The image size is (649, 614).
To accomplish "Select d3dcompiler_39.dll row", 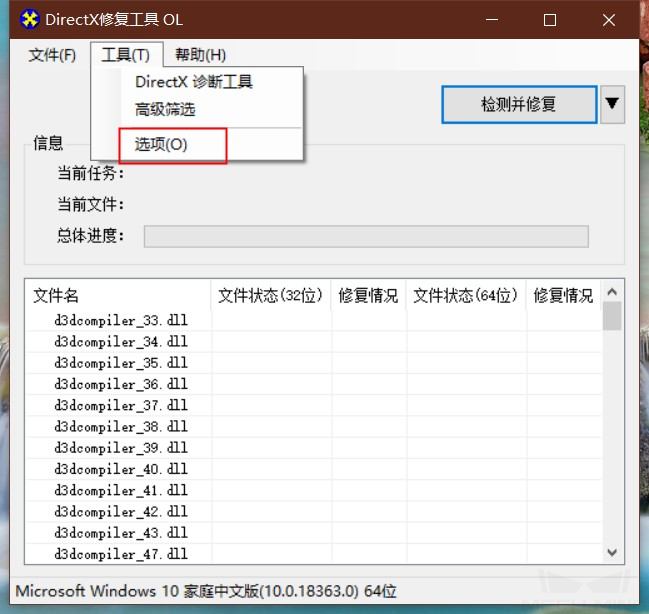I will 313,448.
